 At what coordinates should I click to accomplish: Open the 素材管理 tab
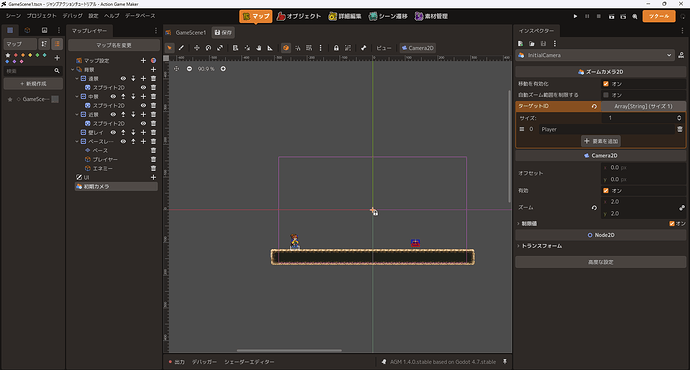tap(431, 16)
